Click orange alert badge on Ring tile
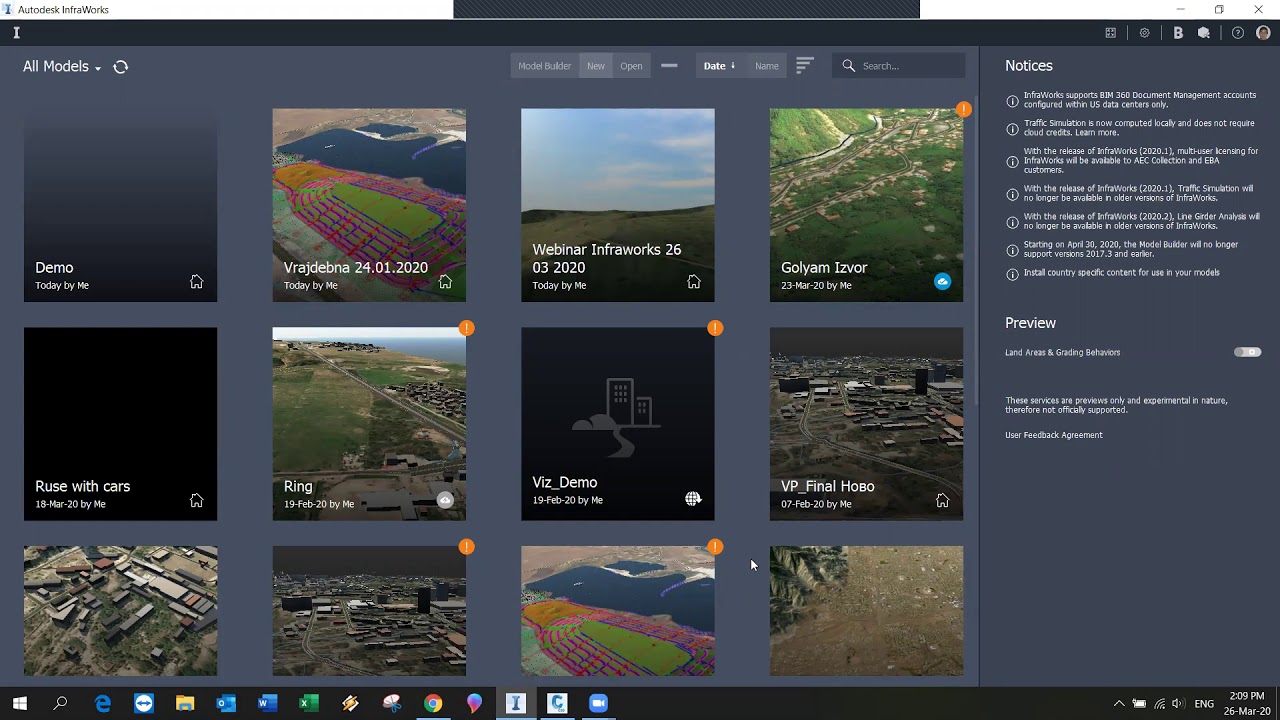This screenshot has height=720, width=1280. tap(466, 328)
